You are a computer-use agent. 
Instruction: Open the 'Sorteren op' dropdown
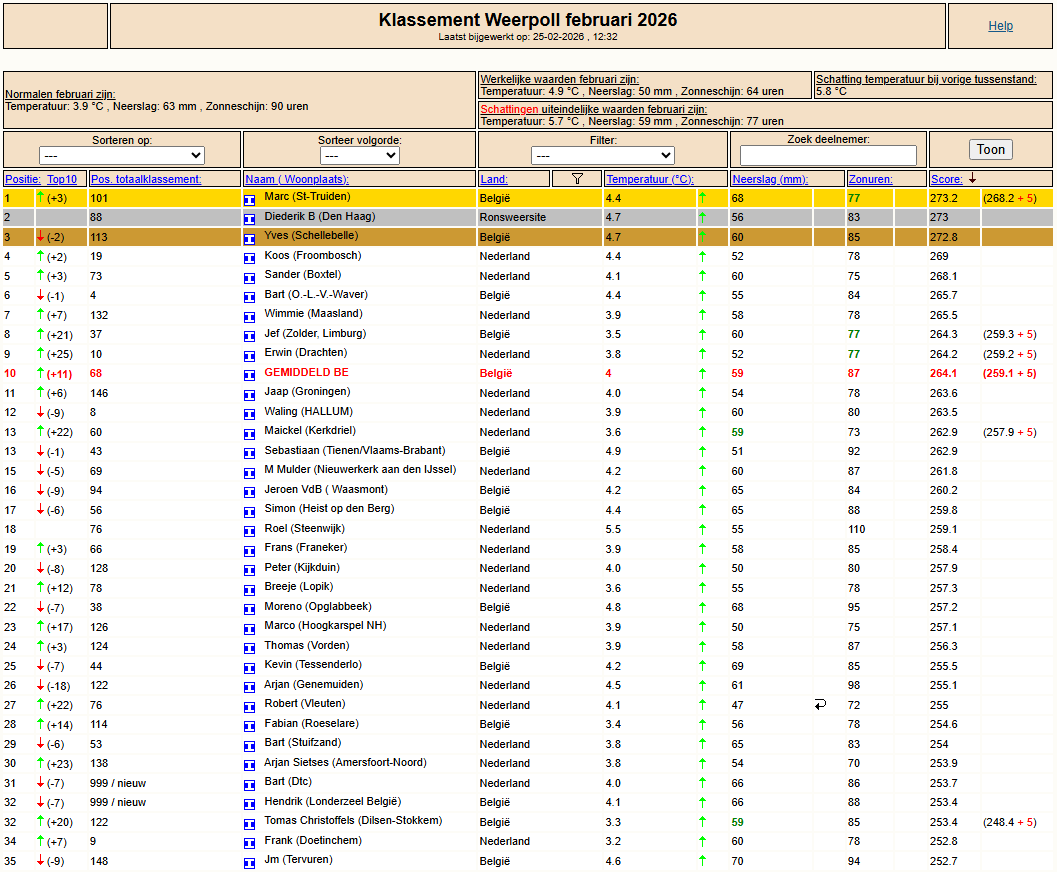pyautogui.click(x=122, y=156)
